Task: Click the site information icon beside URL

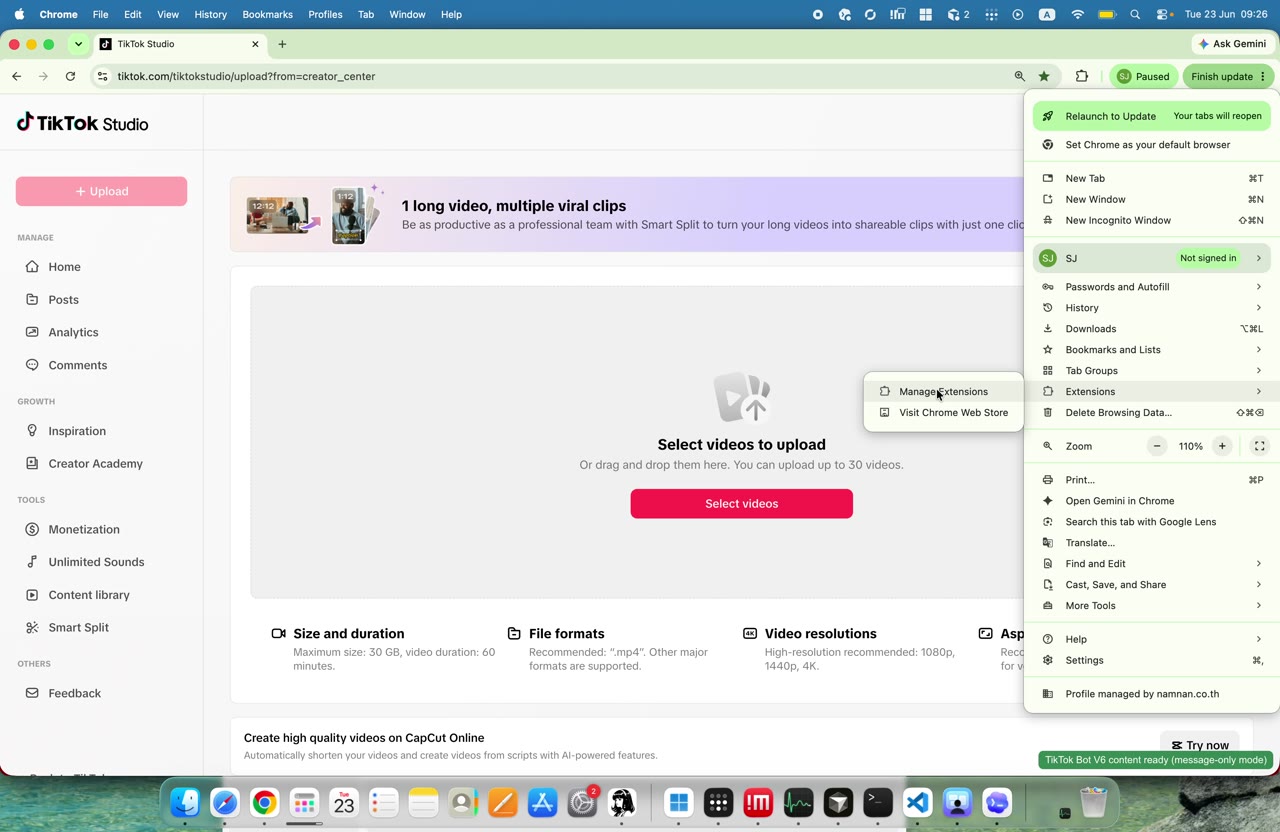Action: (102, 76)
